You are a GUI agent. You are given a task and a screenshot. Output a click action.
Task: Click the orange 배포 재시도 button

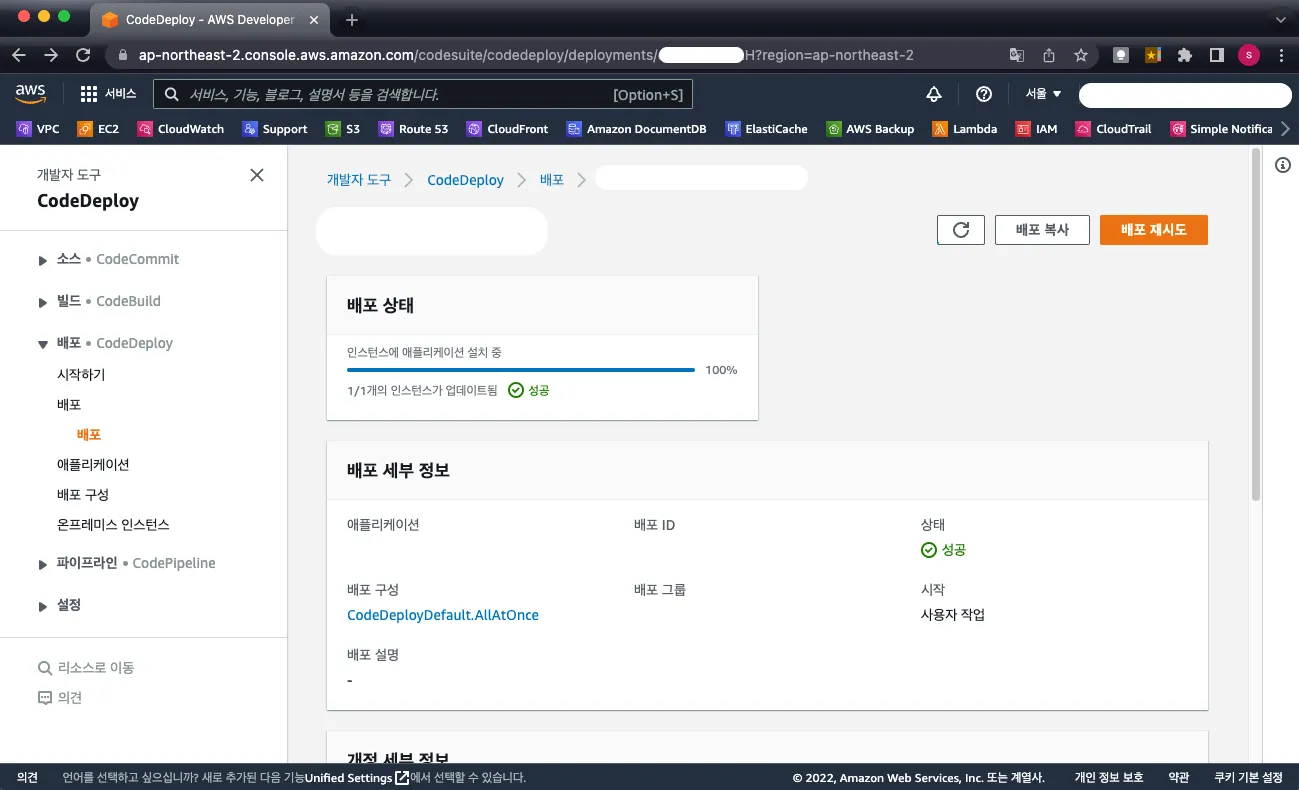pyautogui.click(x=1154, y=230)
